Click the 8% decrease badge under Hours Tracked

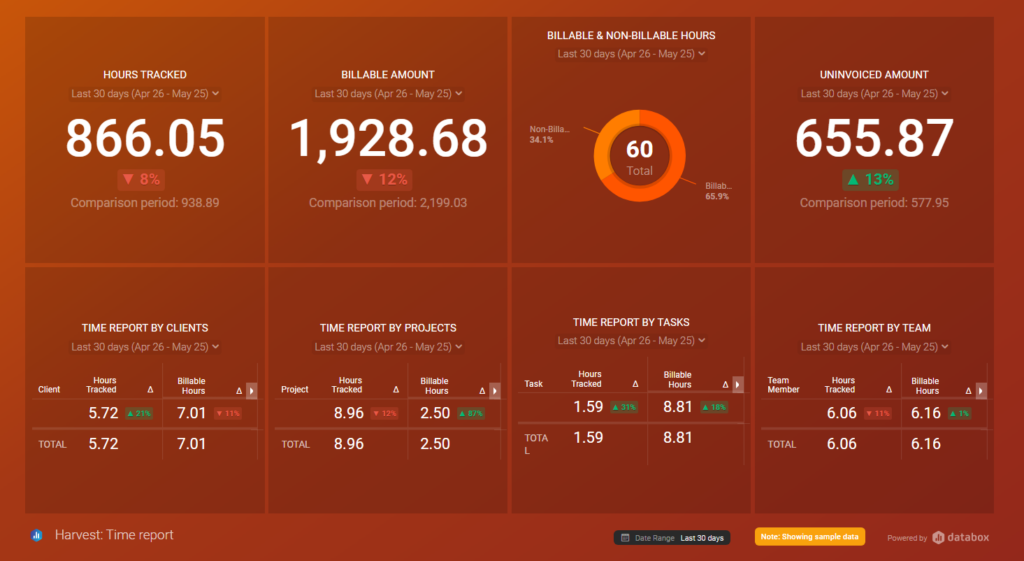[142, 180]
